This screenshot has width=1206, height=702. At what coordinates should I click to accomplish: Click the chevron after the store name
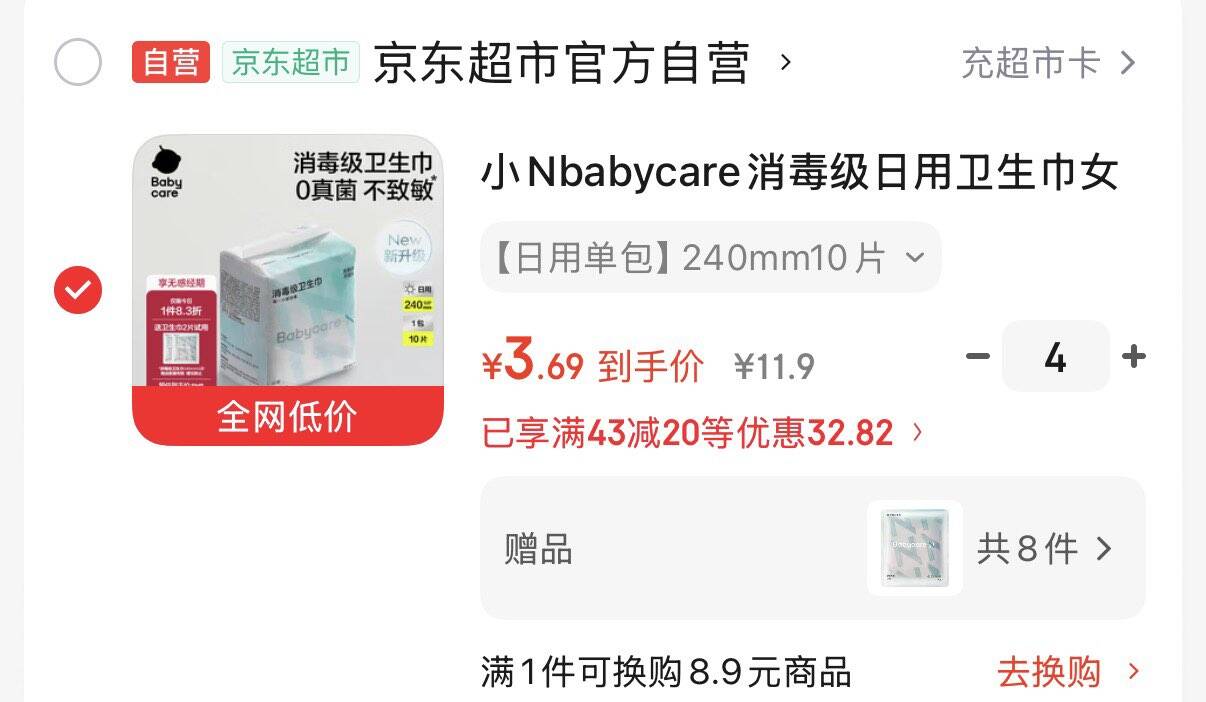point(785,62)
